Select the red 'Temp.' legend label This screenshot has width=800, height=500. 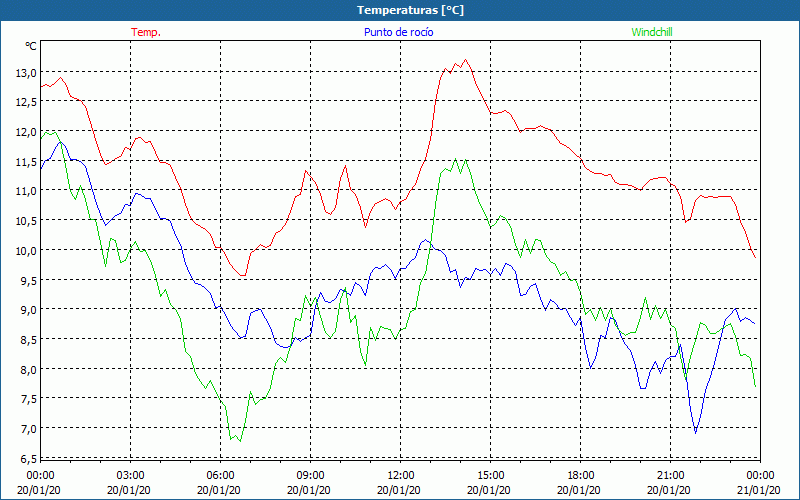146,32
